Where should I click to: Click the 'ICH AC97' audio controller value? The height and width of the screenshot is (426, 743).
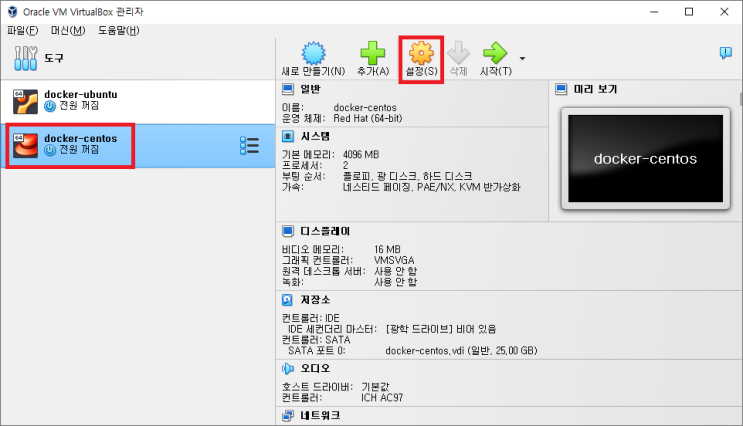(382, 398)
